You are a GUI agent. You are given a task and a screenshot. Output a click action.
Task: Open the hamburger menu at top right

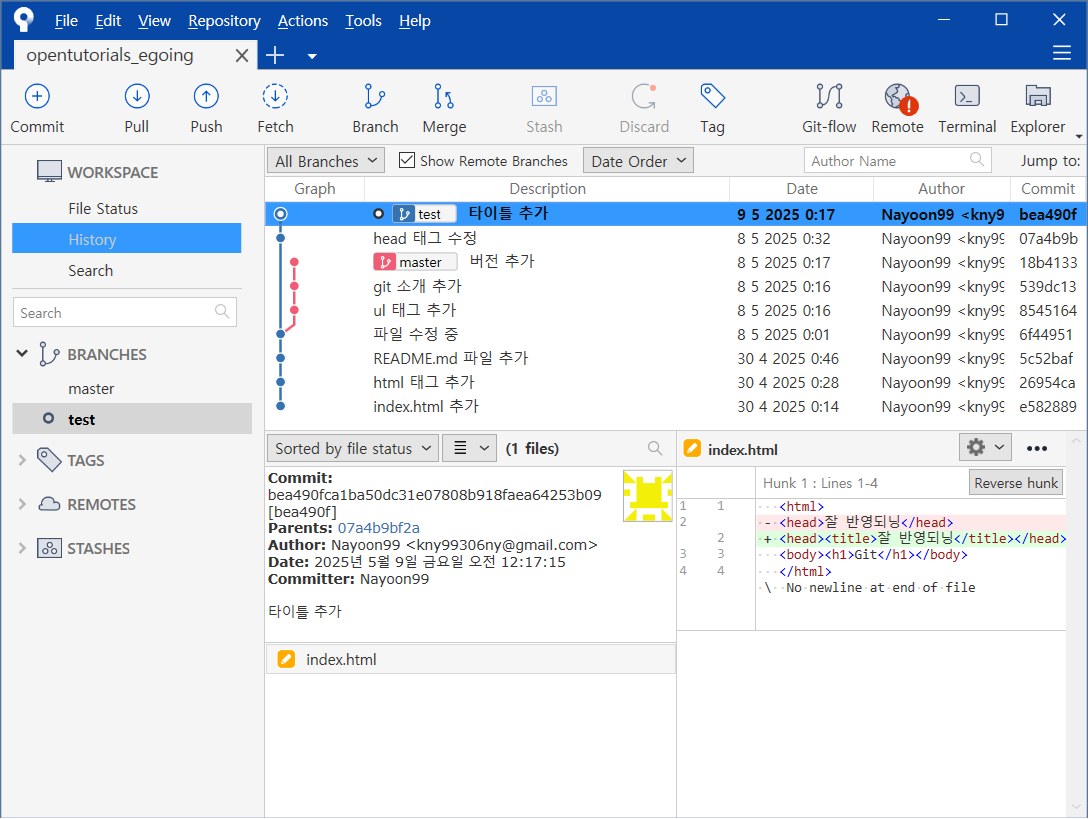pos(1062,53)
